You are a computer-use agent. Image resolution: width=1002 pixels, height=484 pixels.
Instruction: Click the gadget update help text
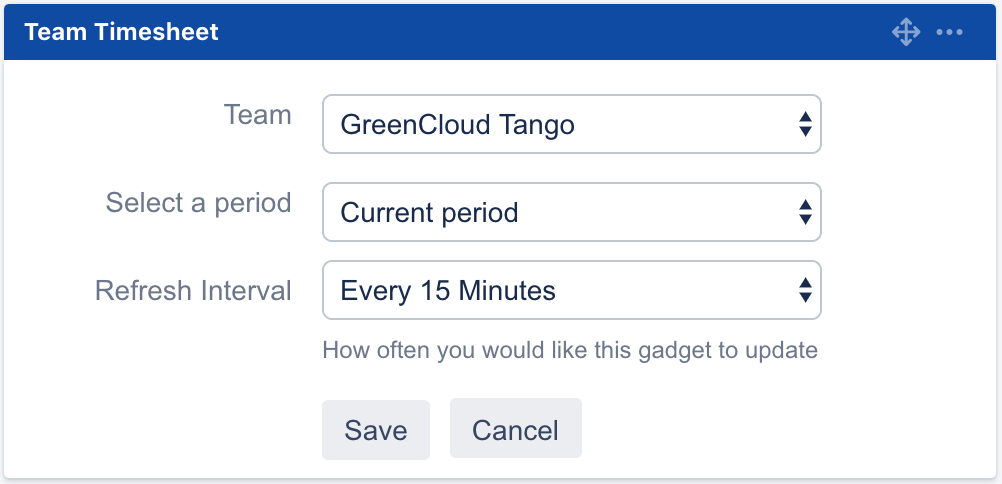point(570,351)
